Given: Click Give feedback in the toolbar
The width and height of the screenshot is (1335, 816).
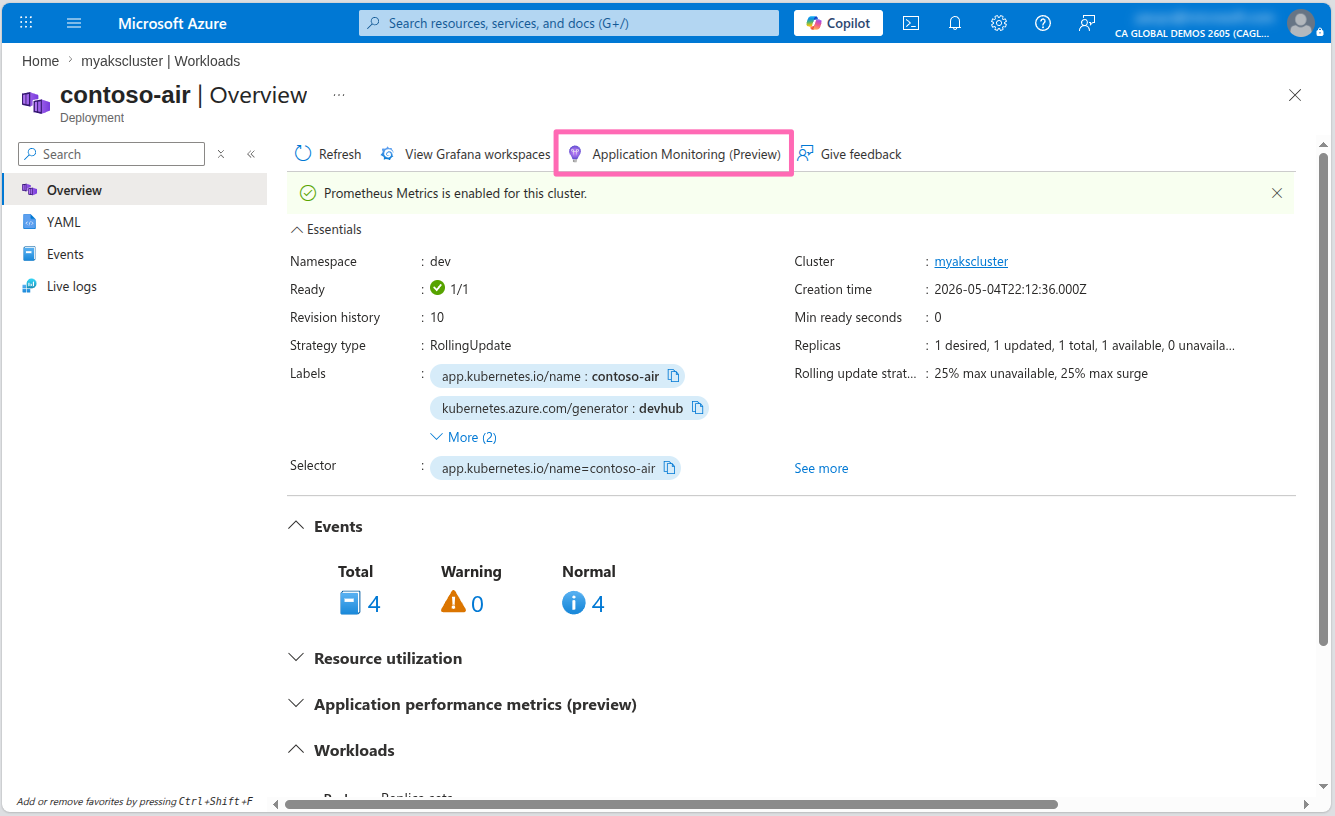Looking at the screenshot, I should click(x=850, y=154).
